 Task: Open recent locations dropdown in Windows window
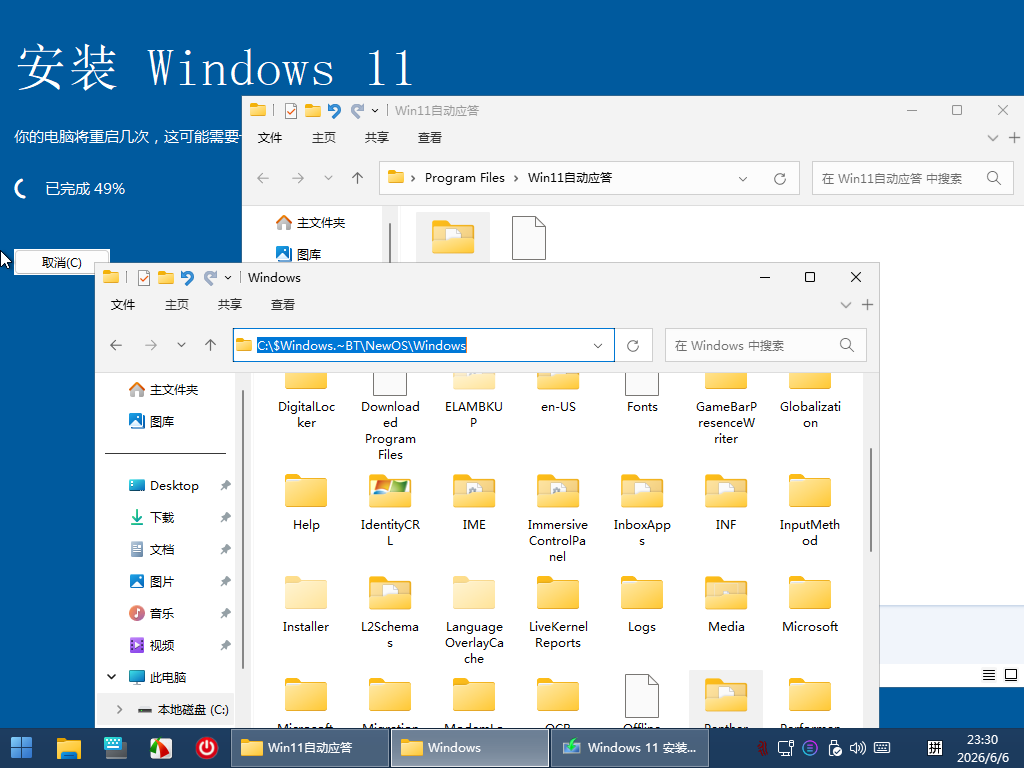point(181,345)
